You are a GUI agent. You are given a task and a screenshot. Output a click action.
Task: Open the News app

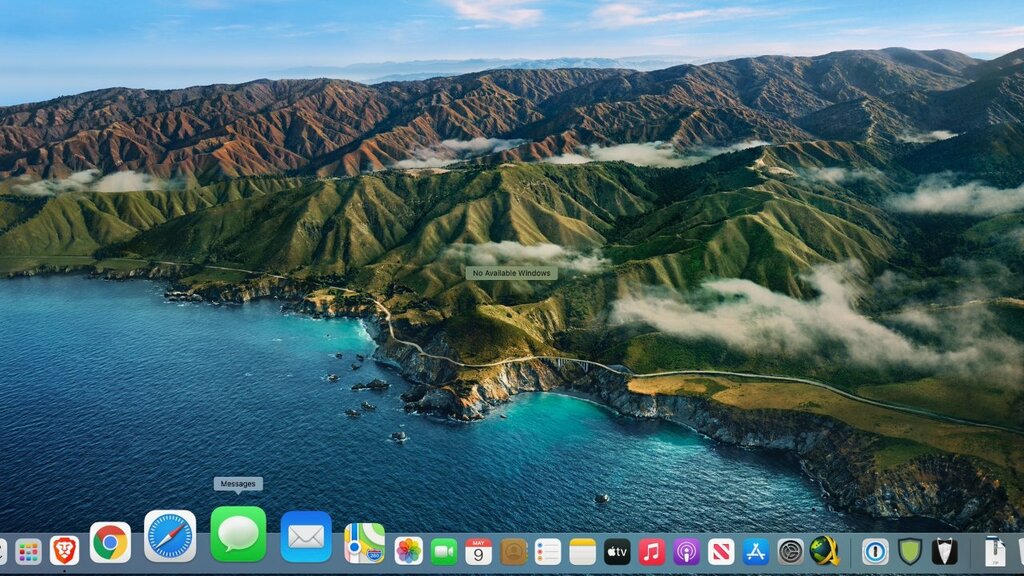[x=721, y=551]
